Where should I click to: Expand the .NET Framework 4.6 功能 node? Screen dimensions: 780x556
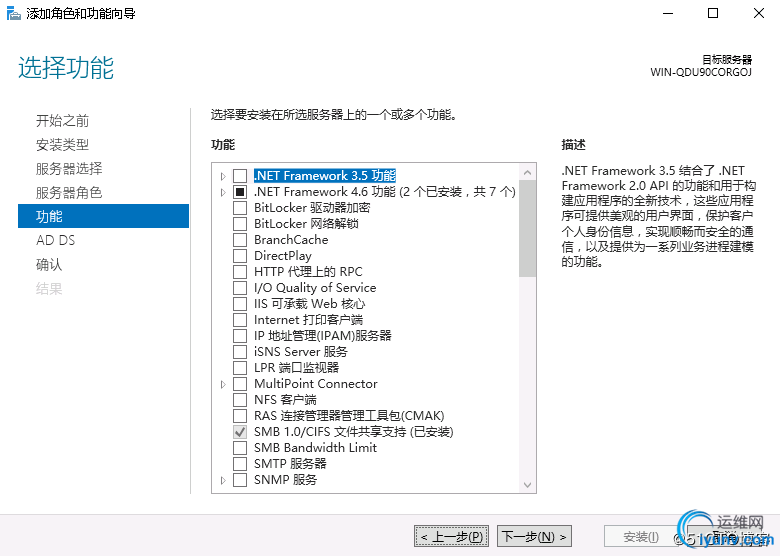click(223, 192)
